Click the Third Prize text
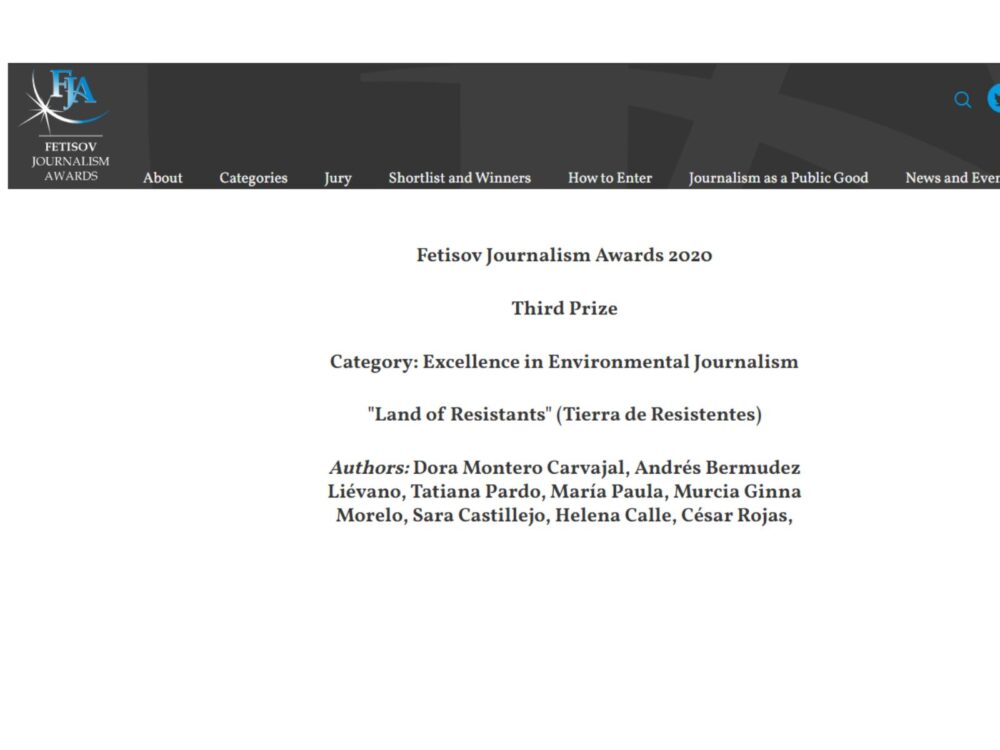 pos(564,308)
